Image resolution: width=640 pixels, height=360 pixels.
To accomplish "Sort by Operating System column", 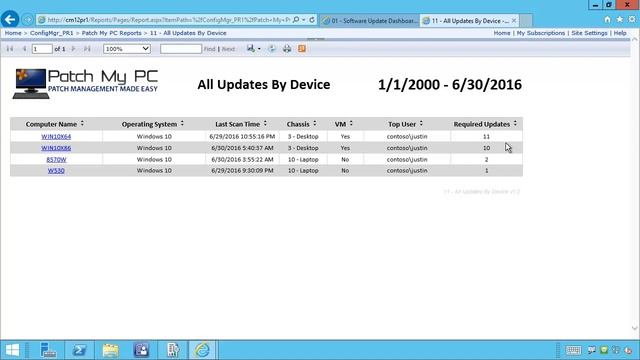I will pyautogui.click(x=182, y=123).
